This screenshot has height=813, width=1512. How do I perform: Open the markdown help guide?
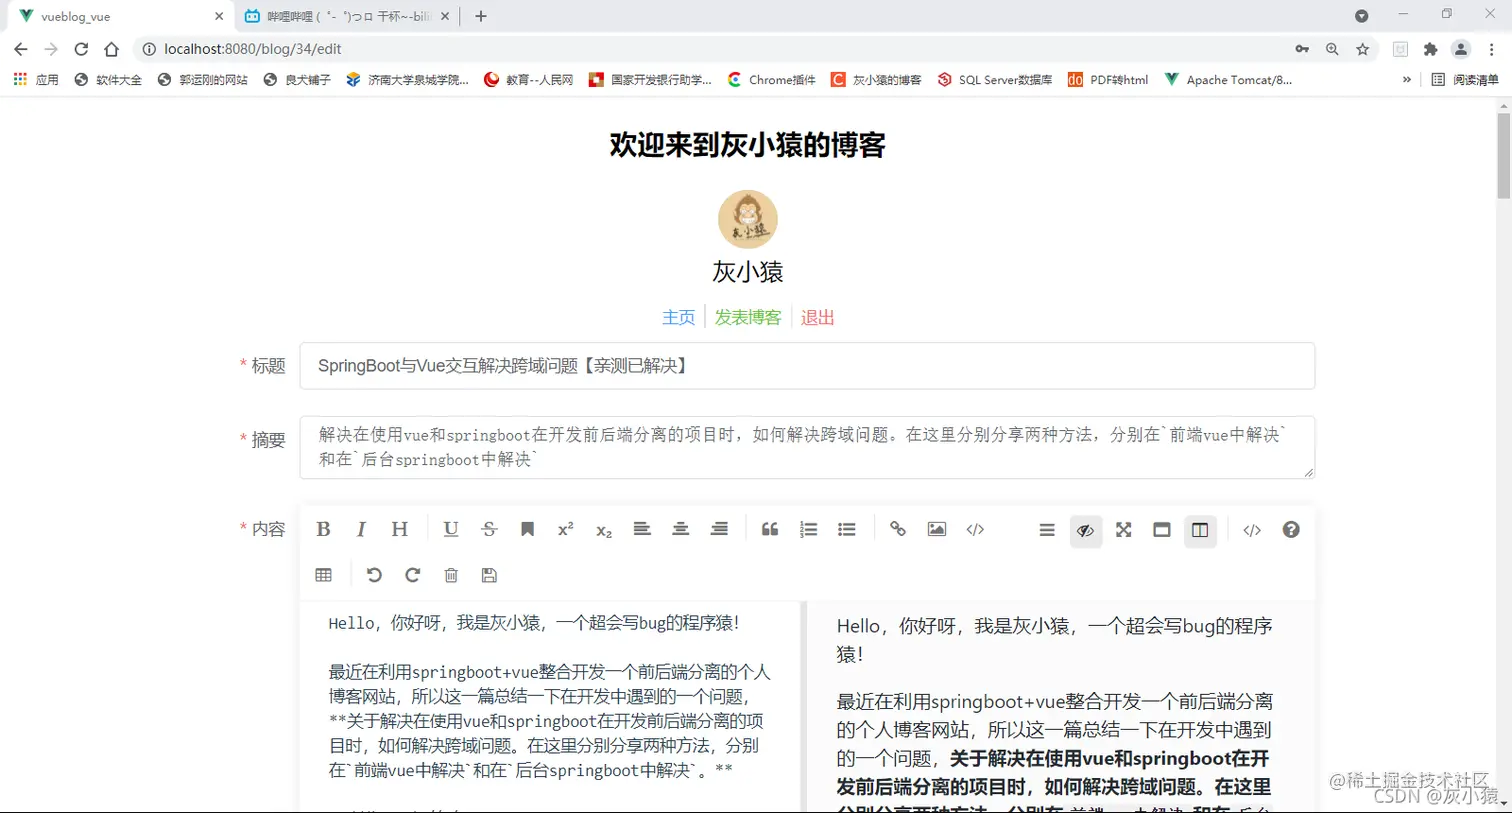(x=1291, y=530)
